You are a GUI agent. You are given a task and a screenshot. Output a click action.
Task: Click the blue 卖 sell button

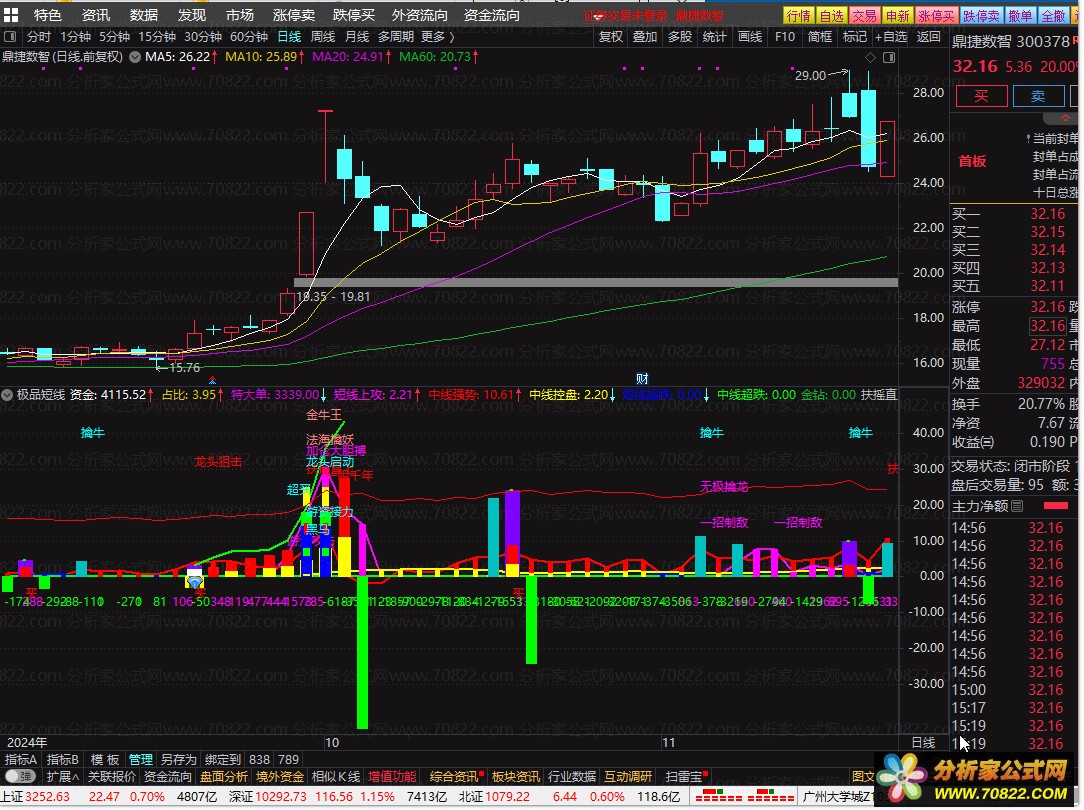pos(1038,95)
